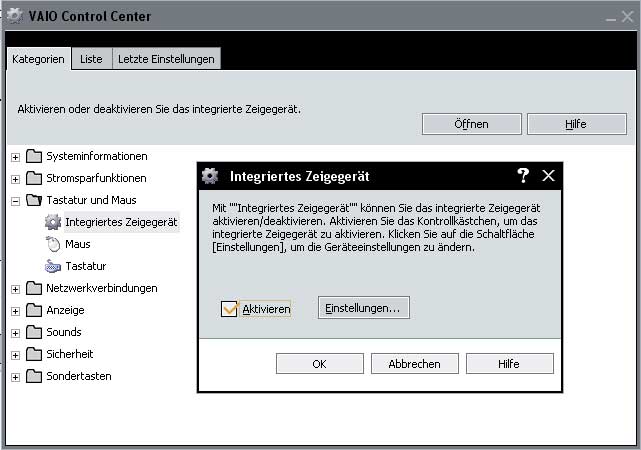Image resolution: width=641 pixels, height=450 pixels.
Task: Toggle the Aktivieren checkbox
Action: pos(229,309)
